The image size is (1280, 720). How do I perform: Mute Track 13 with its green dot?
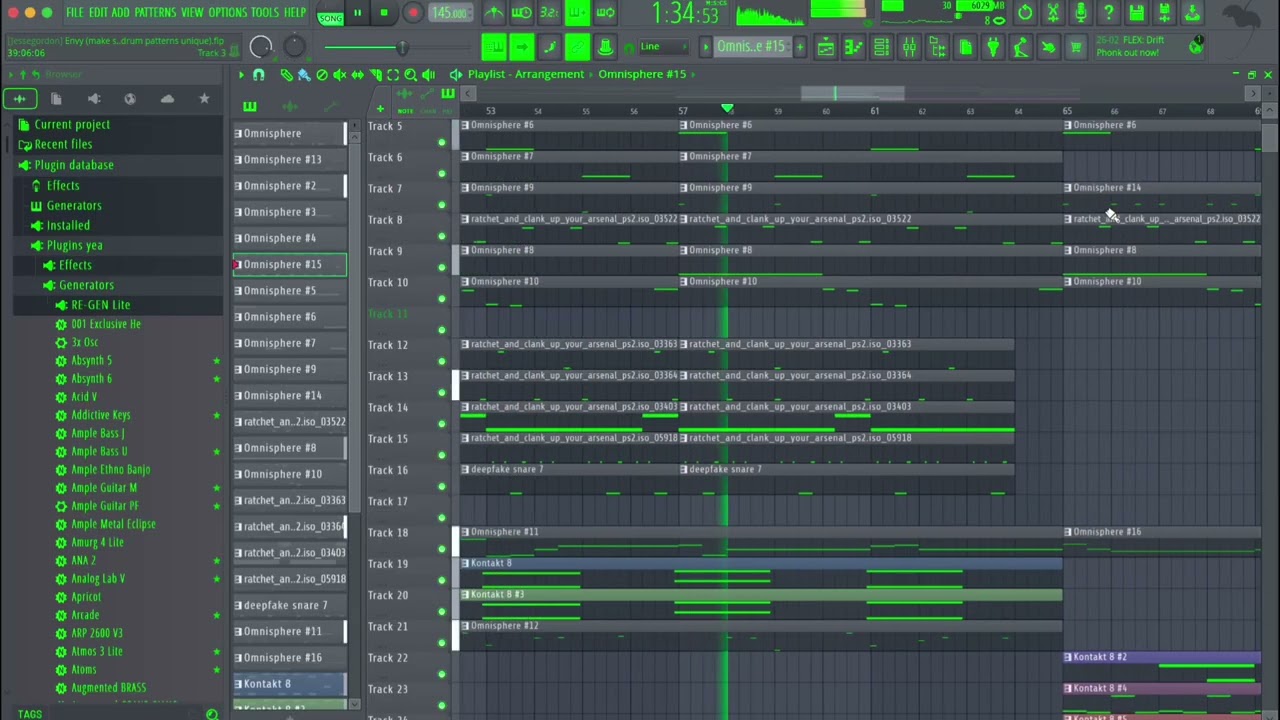441,392
